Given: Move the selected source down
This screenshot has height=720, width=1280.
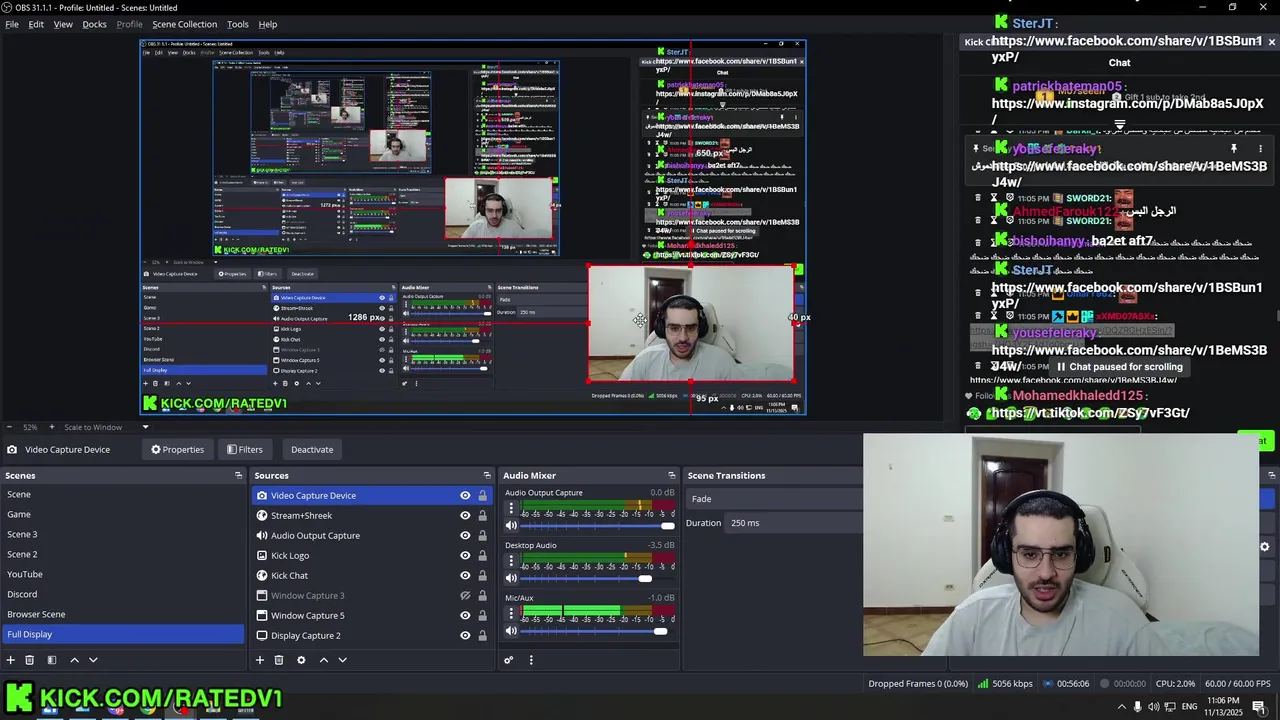Looking at the screenshot, I should pos(342,660).
